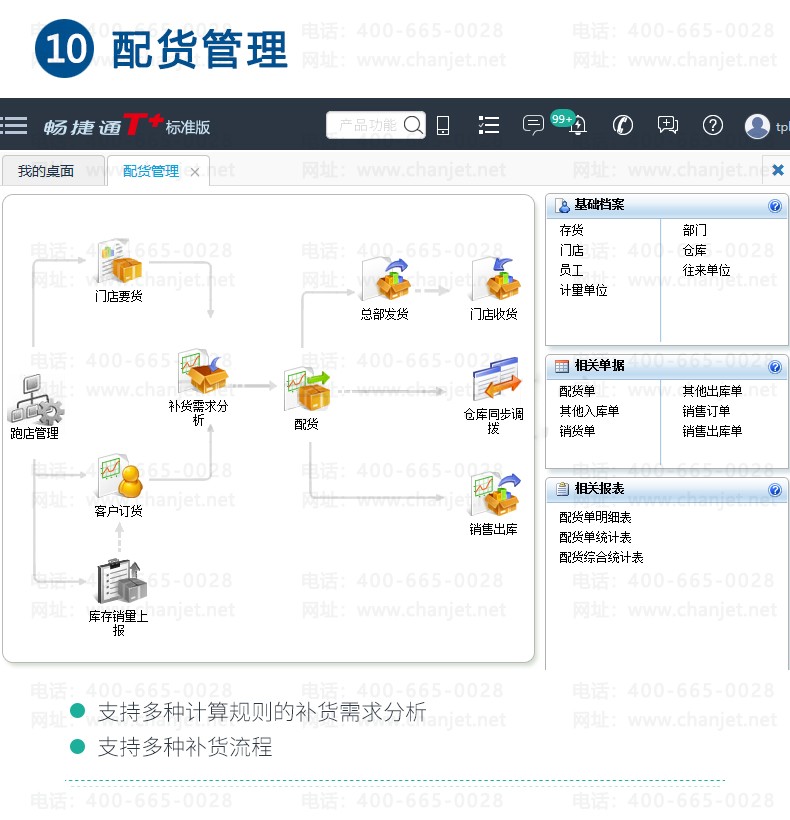790x820 pixels.
Task: Open the 总部发货 icon
Action: pos(386,280)
